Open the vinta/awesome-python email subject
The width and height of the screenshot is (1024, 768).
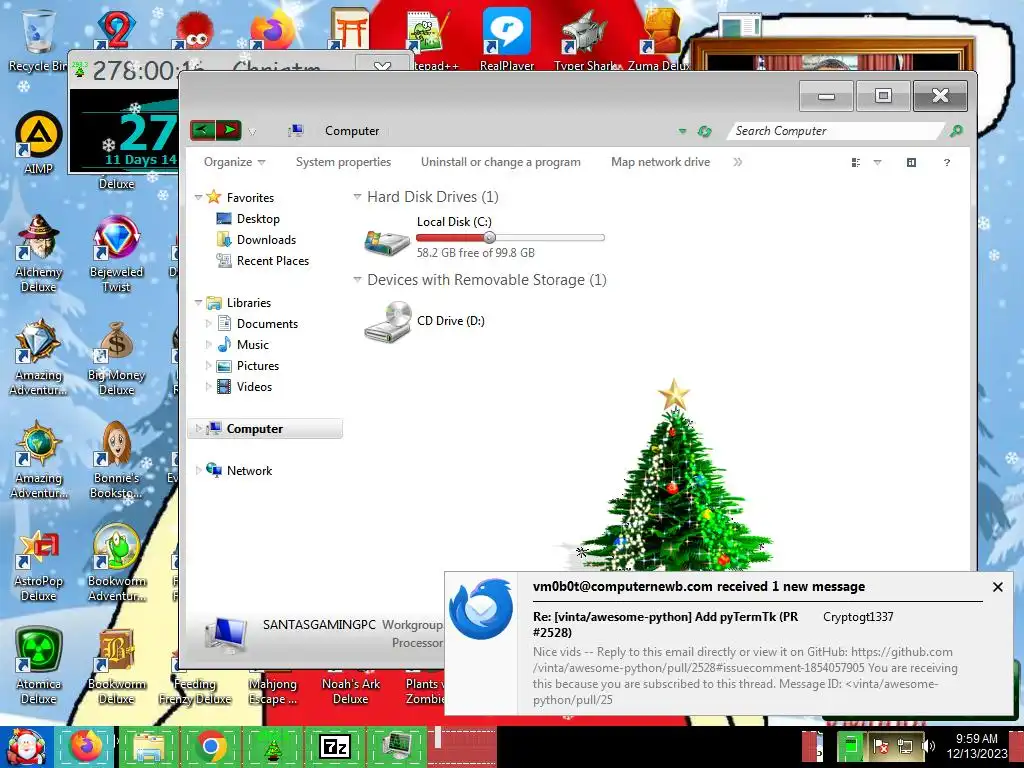[666, 624]
